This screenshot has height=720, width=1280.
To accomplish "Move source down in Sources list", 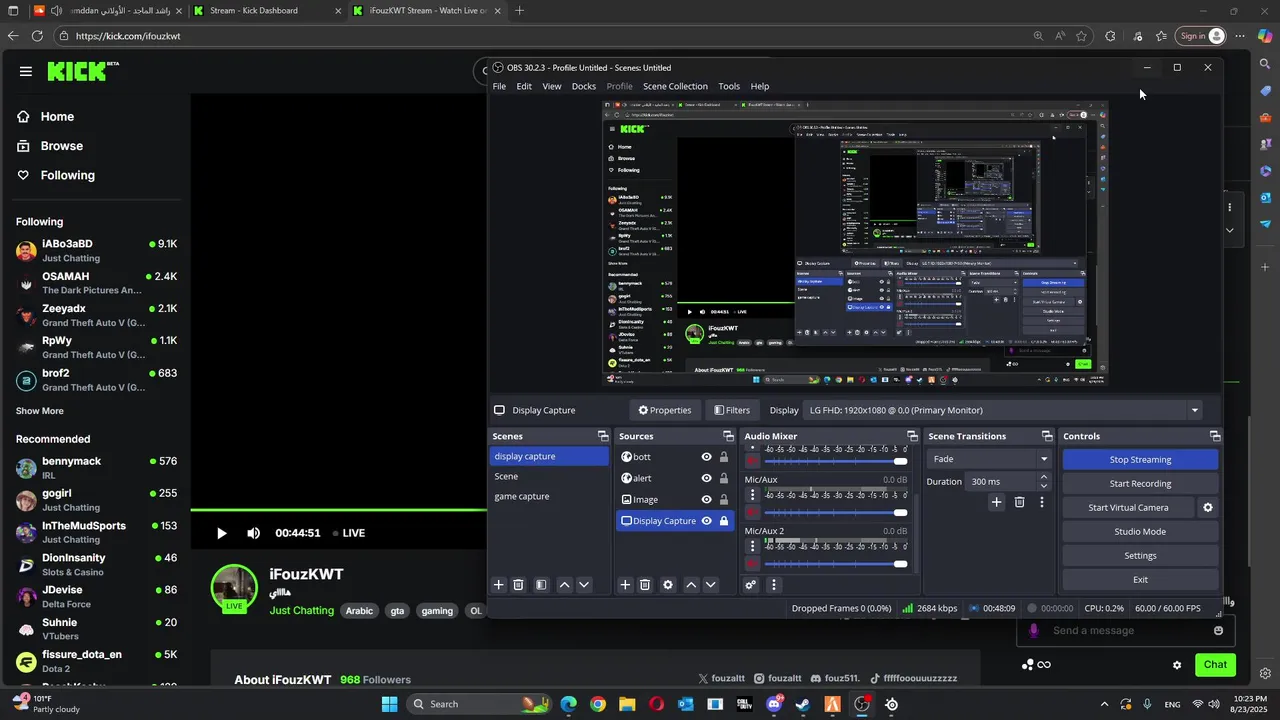I will [x=711, y=585].
